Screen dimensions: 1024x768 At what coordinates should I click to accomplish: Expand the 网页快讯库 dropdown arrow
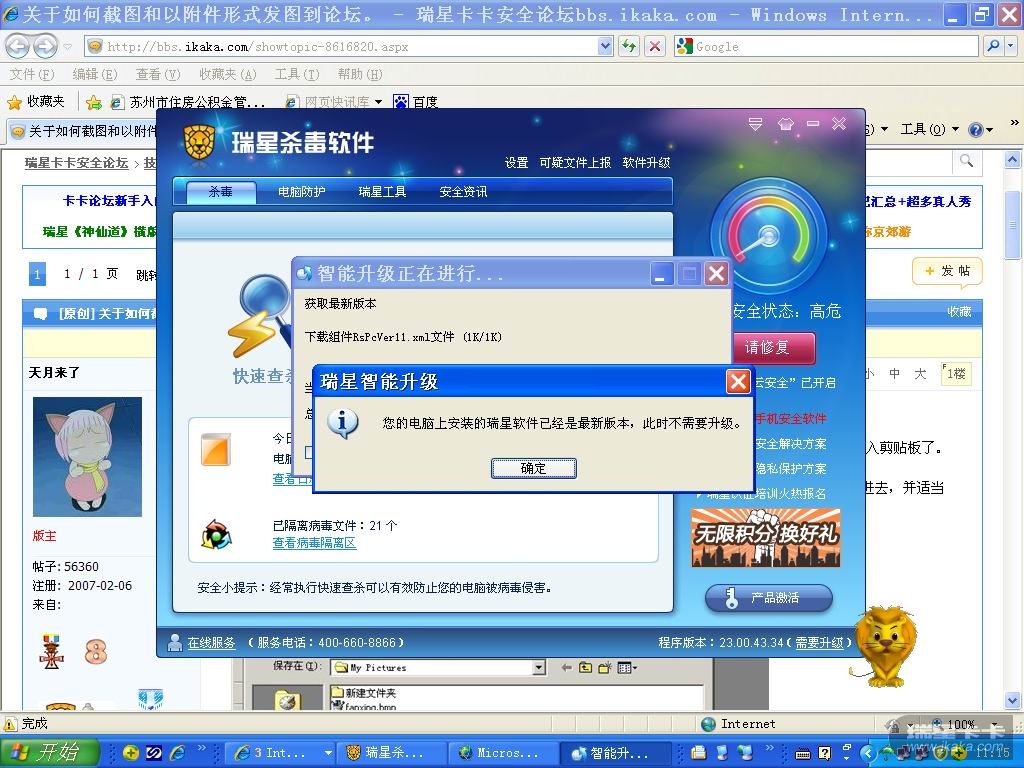pyautogui.click(x=378, y=102)
